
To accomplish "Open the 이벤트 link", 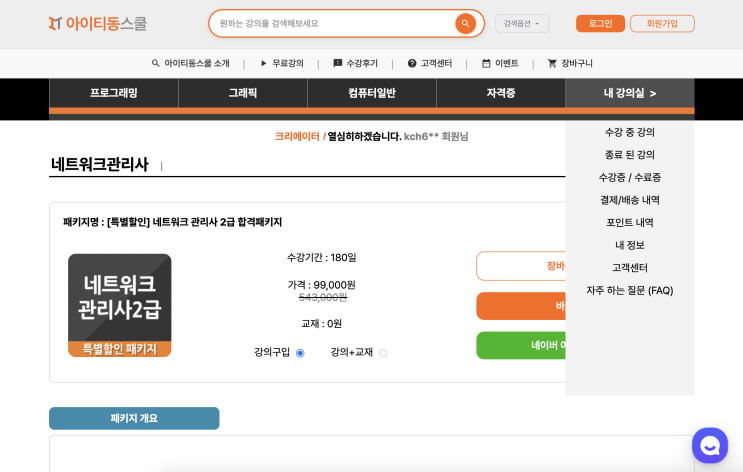I will point(507,63).
